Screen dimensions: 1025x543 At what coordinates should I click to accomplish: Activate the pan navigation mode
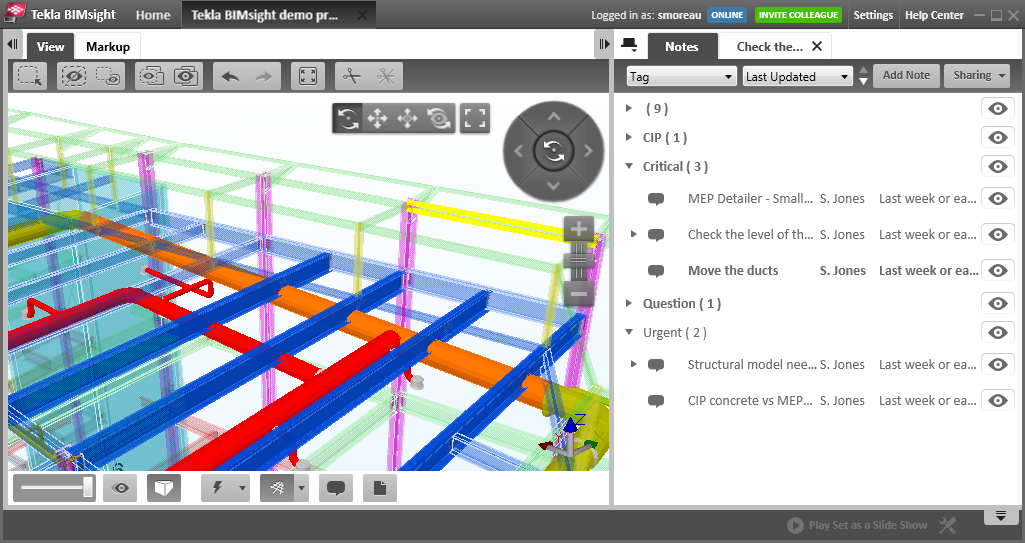(377, 118)
